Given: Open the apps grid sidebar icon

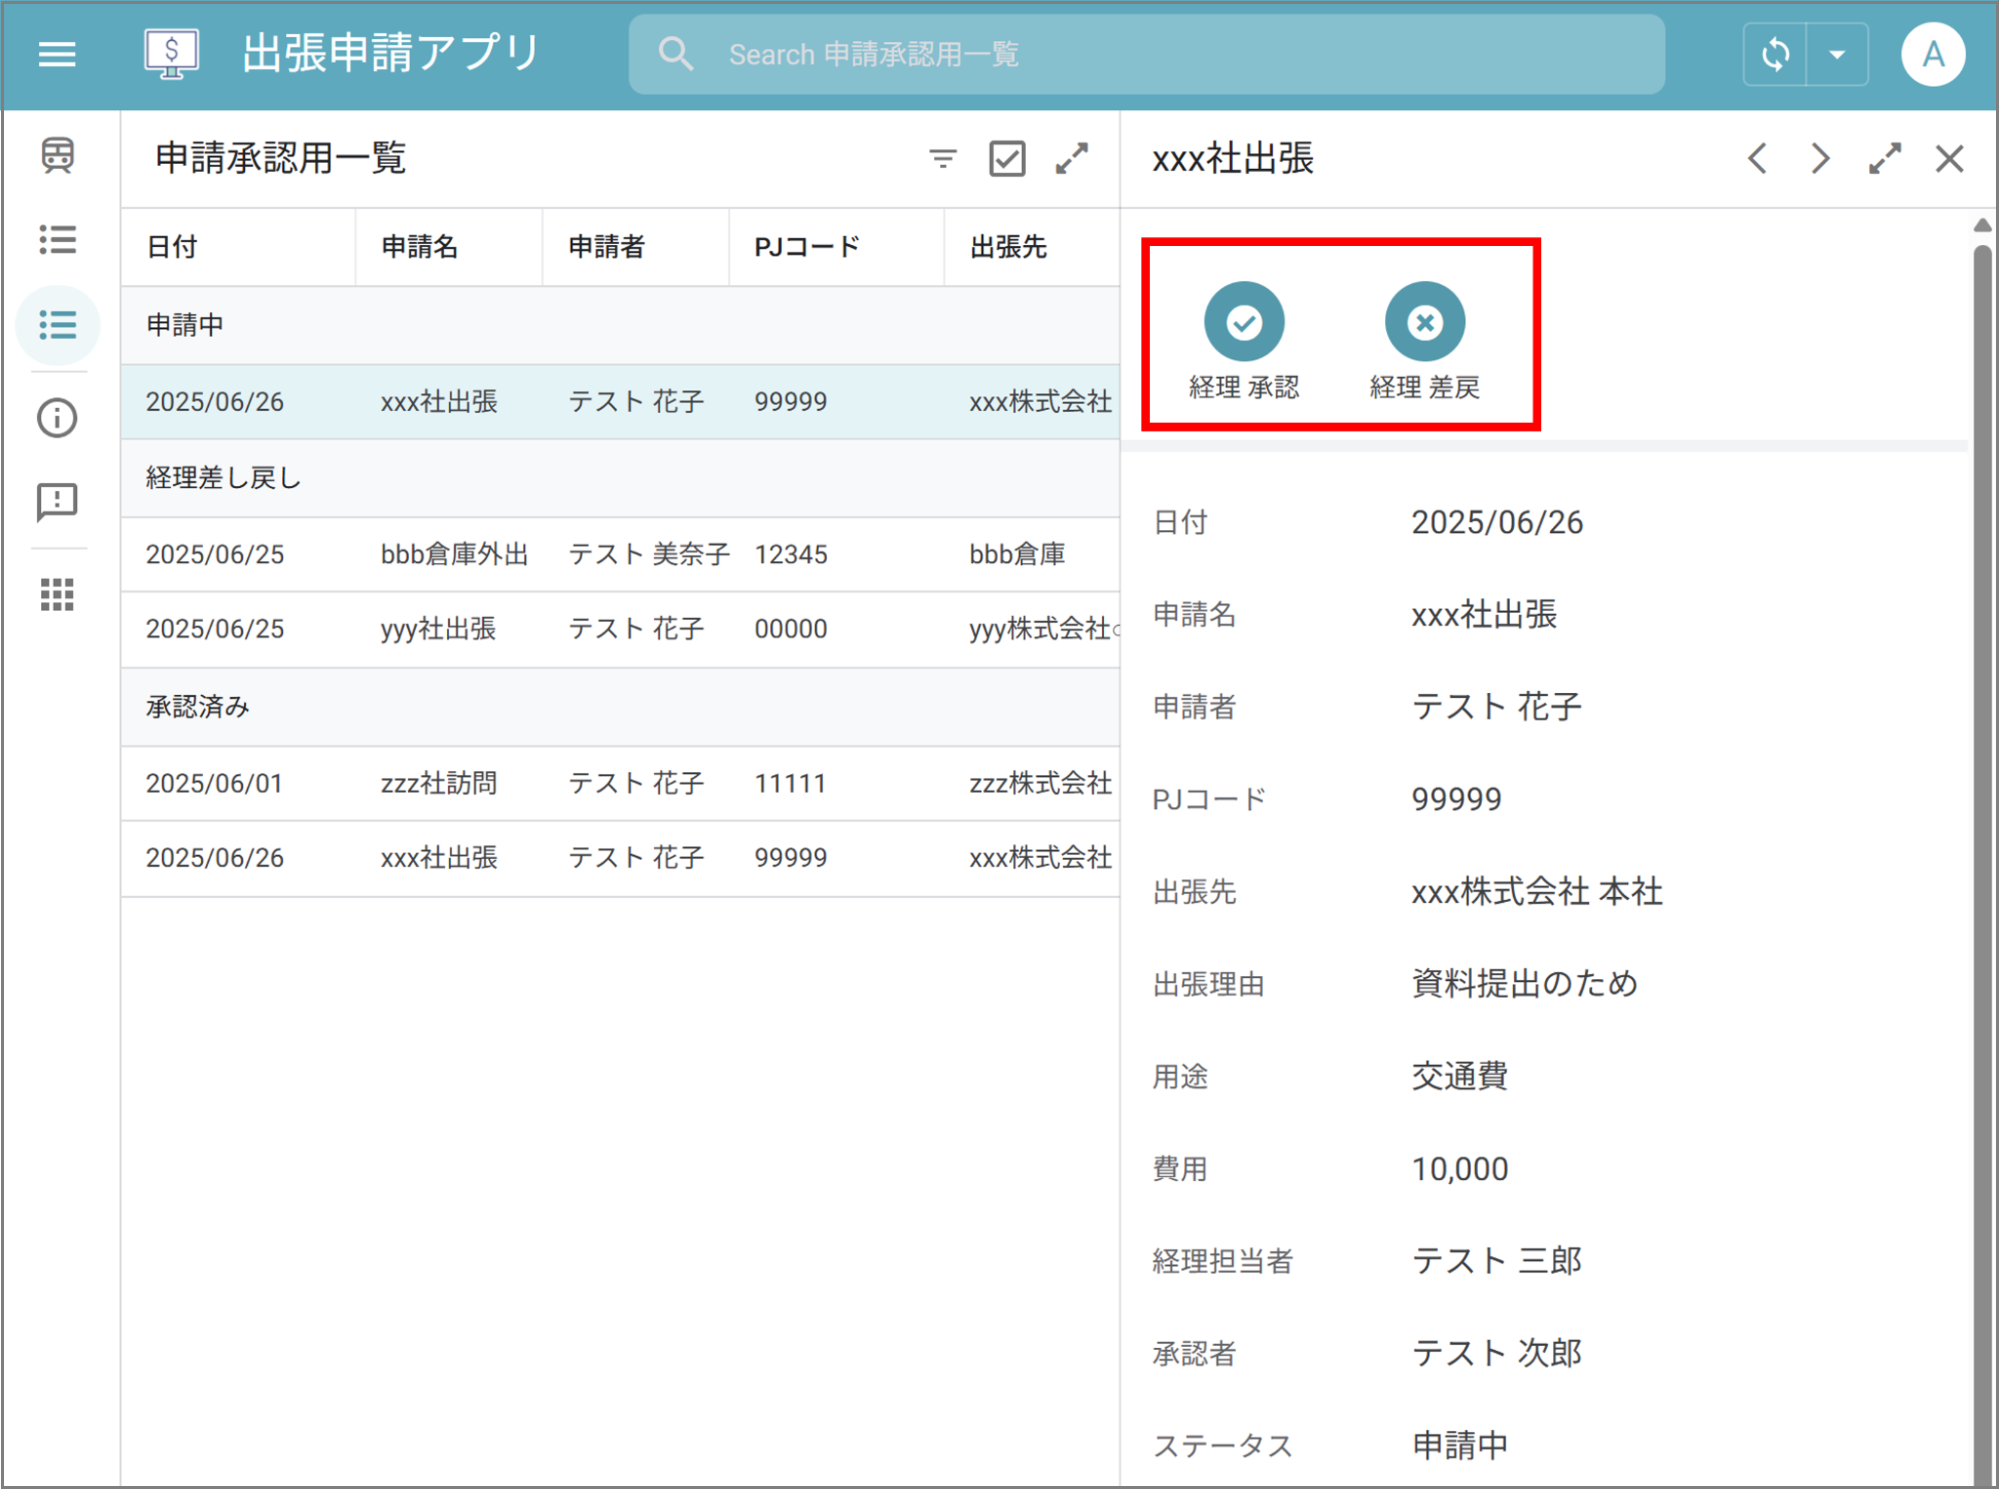Looking at the screenshot, I should pos(58,595).
